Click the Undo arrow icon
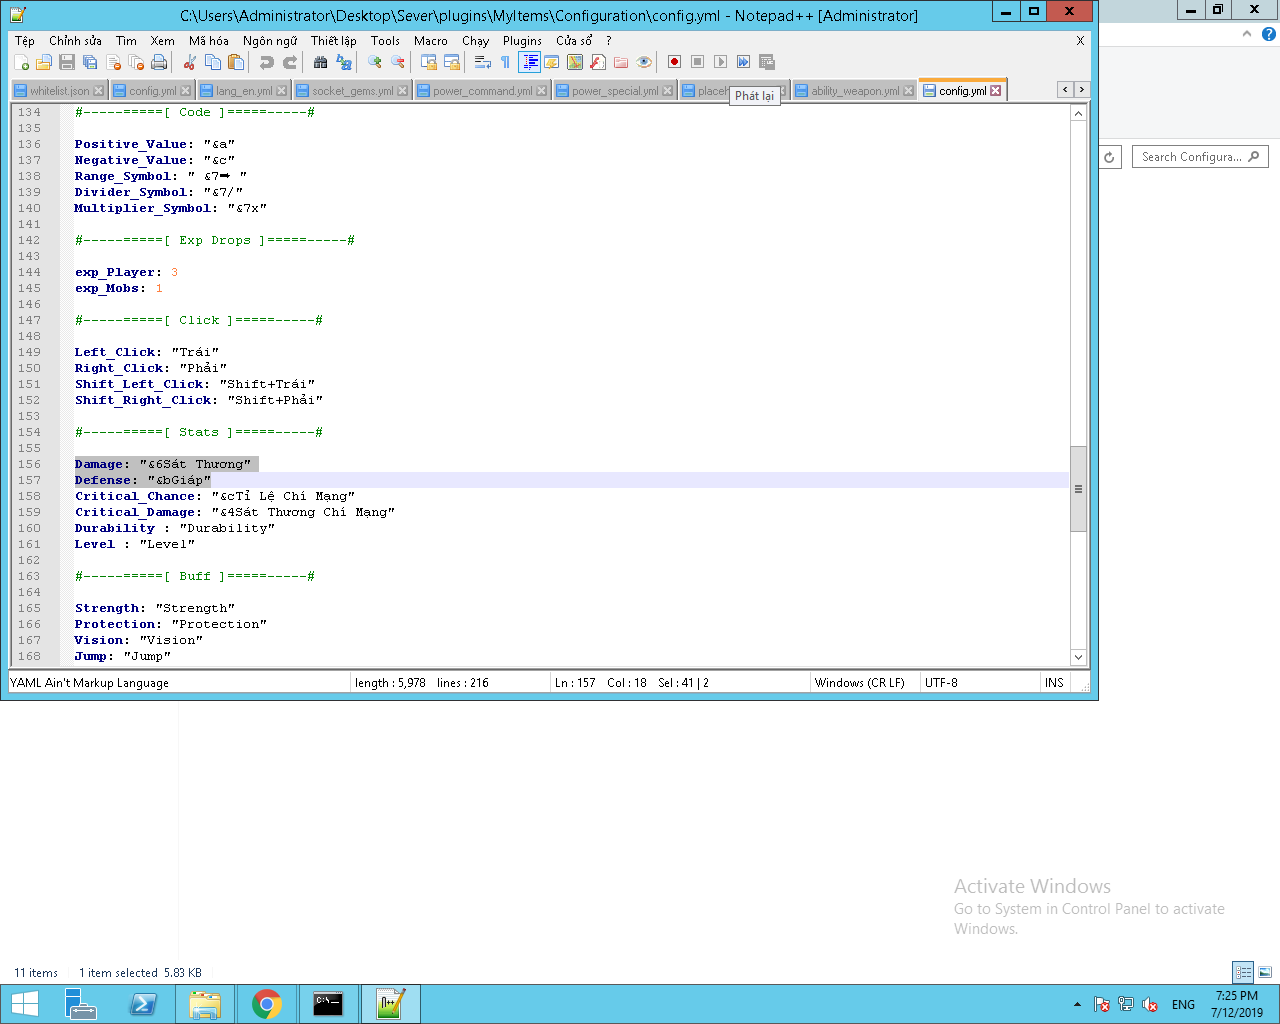Screen dimensions: 1280x1024 [x=266, y=62]
